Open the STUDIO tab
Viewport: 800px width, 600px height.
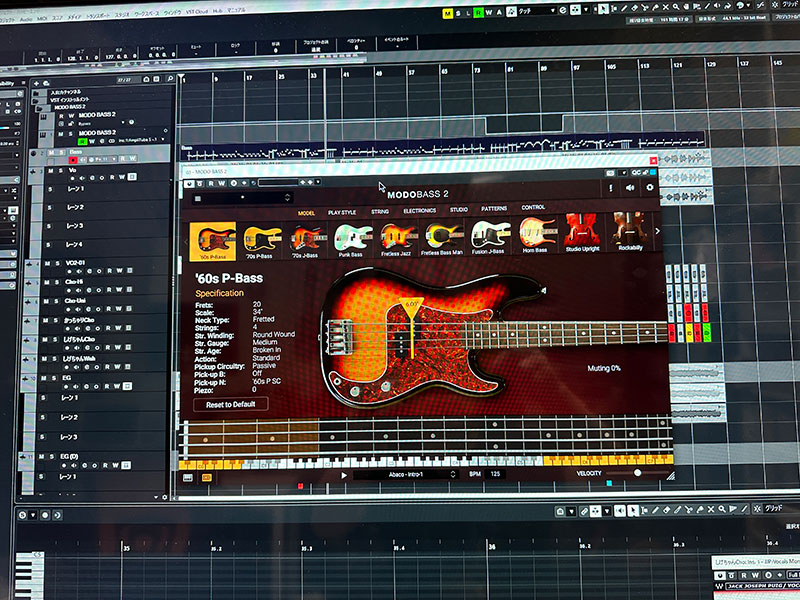click(459, 210)
